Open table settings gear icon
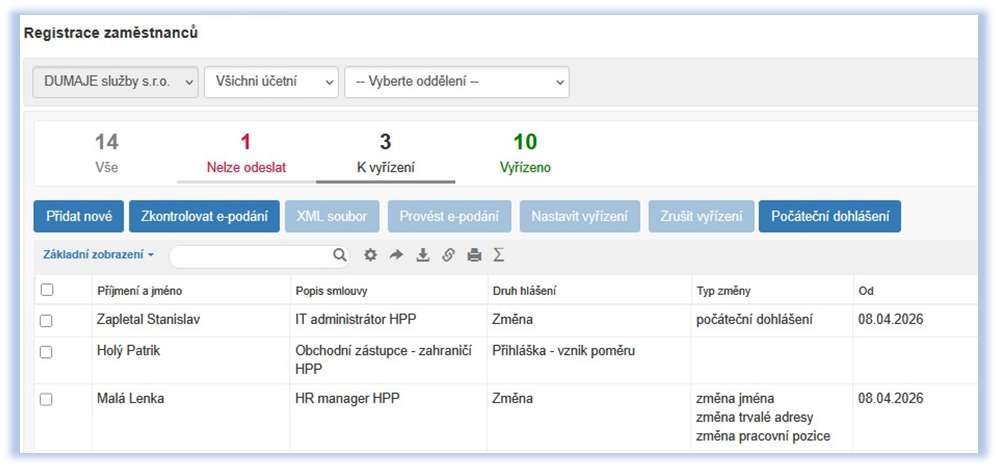This screenshot has width=998, height=468. [370, 255]
